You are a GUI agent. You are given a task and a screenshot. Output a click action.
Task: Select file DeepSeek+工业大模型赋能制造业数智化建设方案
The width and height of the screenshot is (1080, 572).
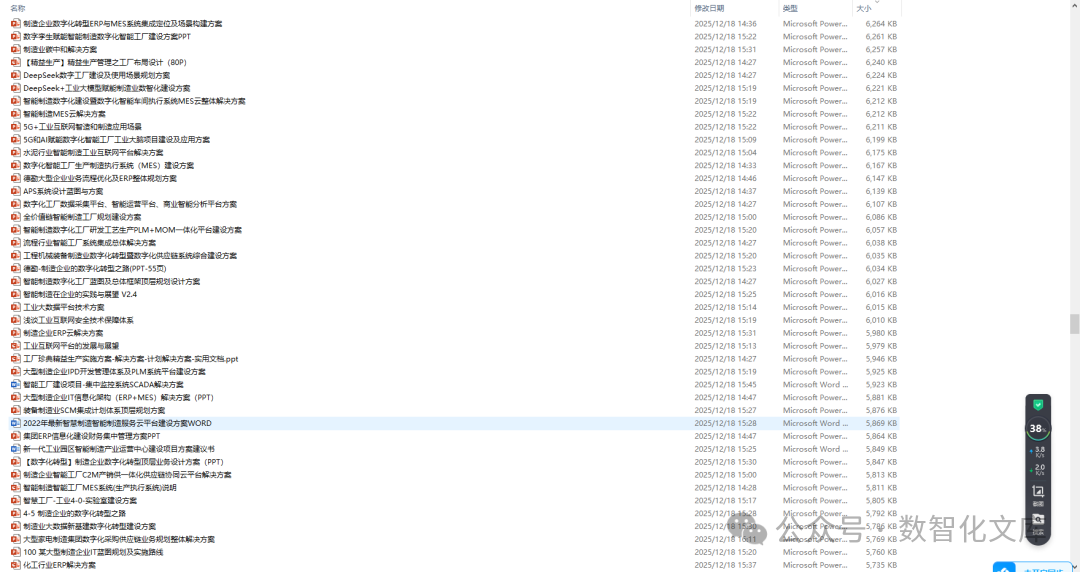pyautogui.click(x=107, y=88)
